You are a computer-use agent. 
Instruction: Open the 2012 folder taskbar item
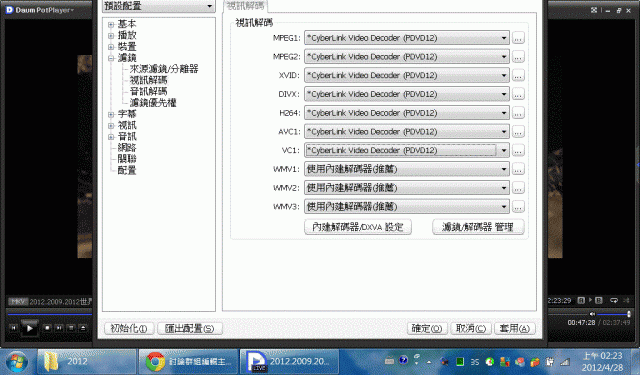tap(87, 362)
